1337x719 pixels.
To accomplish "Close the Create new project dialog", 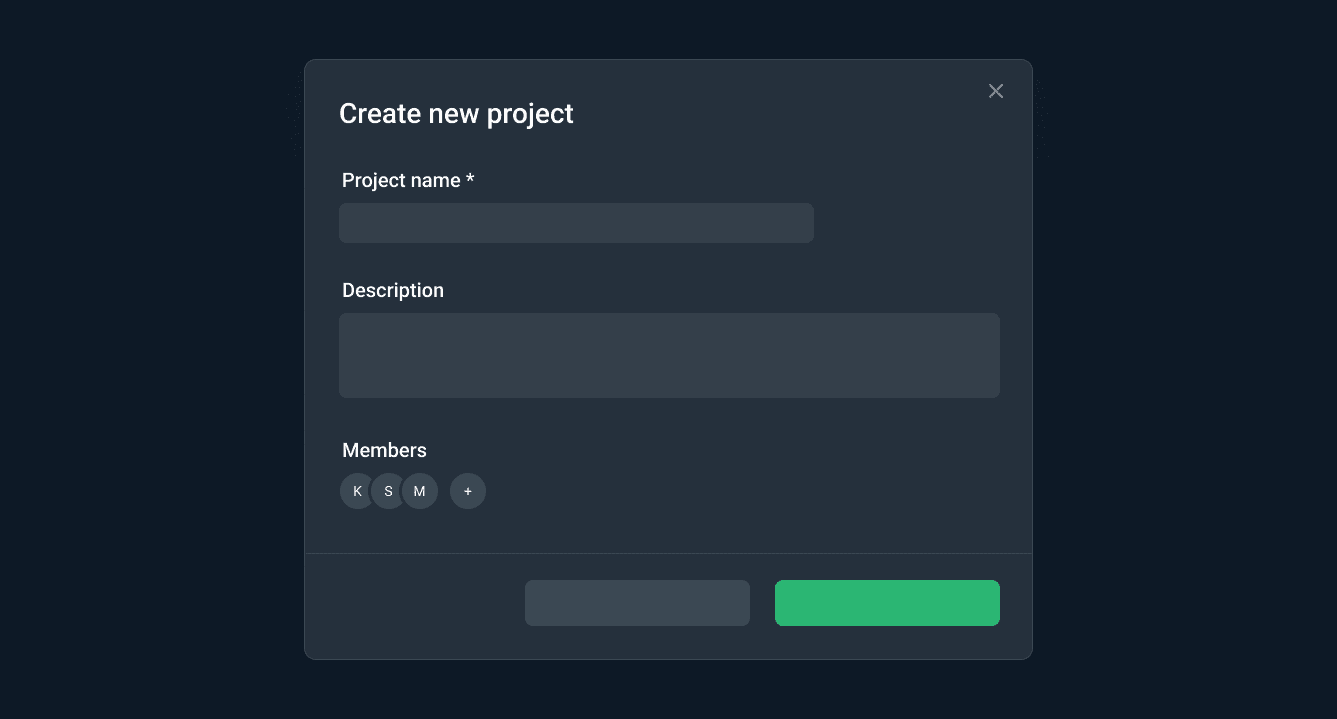I will [995, 91].
